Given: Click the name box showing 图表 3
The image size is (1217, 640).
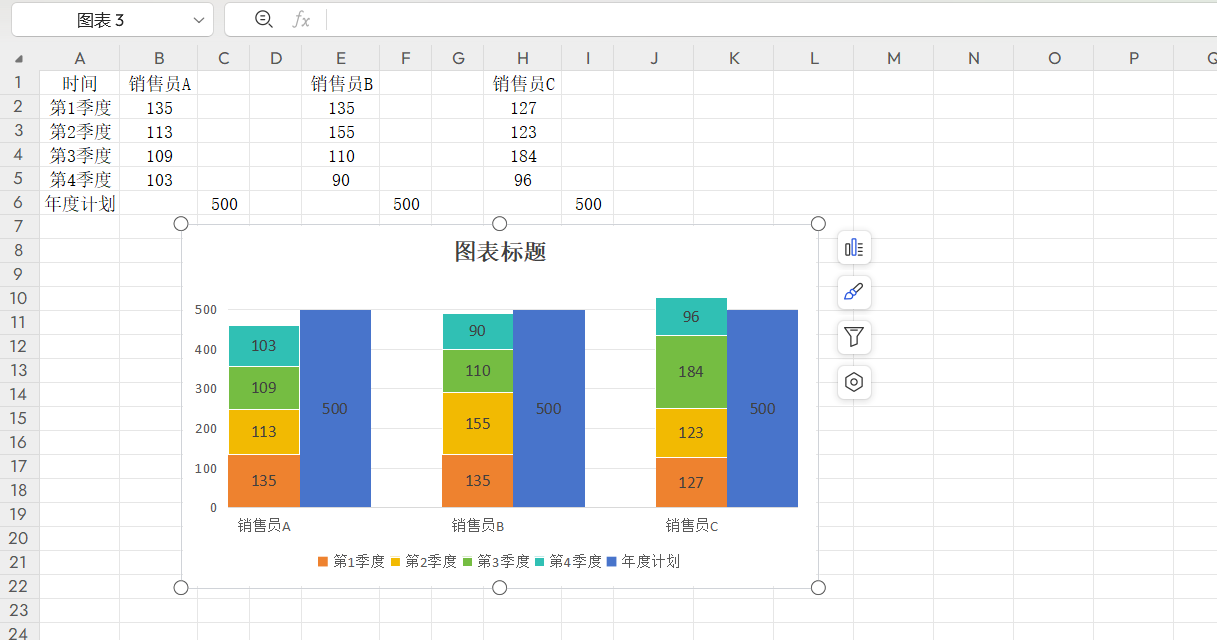Looking at the screenshot, I should click(100, 20).
